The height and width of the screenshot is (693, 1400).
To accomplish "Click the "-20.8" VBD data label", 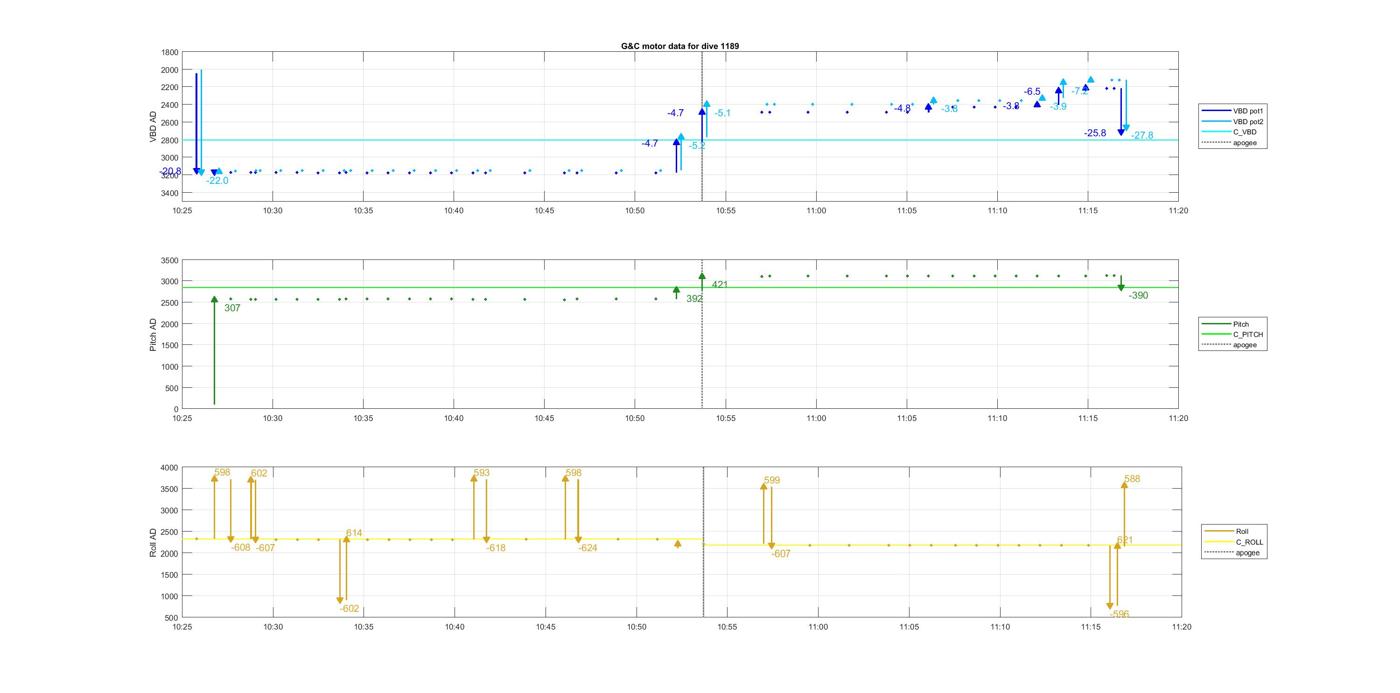I will click(x=170, y=172).
